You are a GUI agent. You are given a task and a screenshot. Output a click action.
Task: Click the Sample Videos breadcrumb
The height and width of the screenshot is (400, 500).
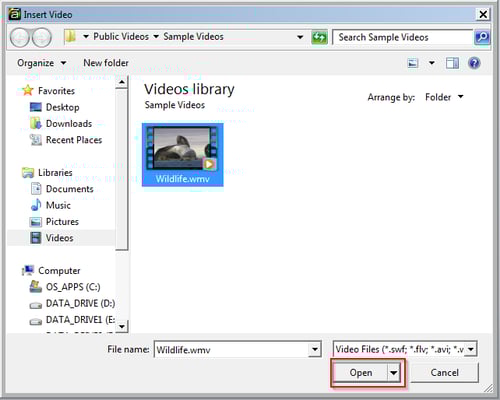(x=193, y=36)
